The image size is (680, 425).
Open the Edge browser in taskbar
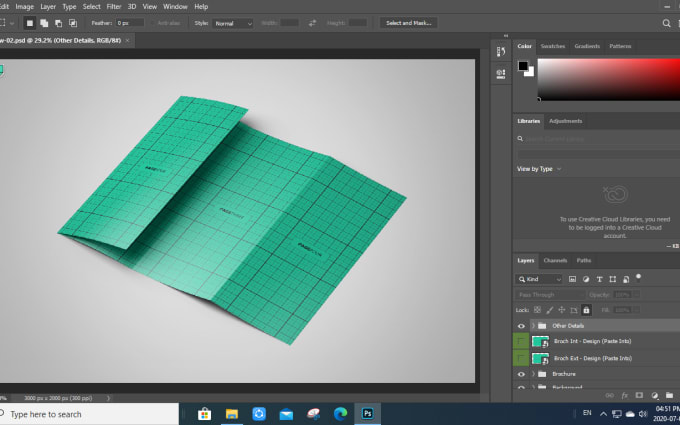340,414
